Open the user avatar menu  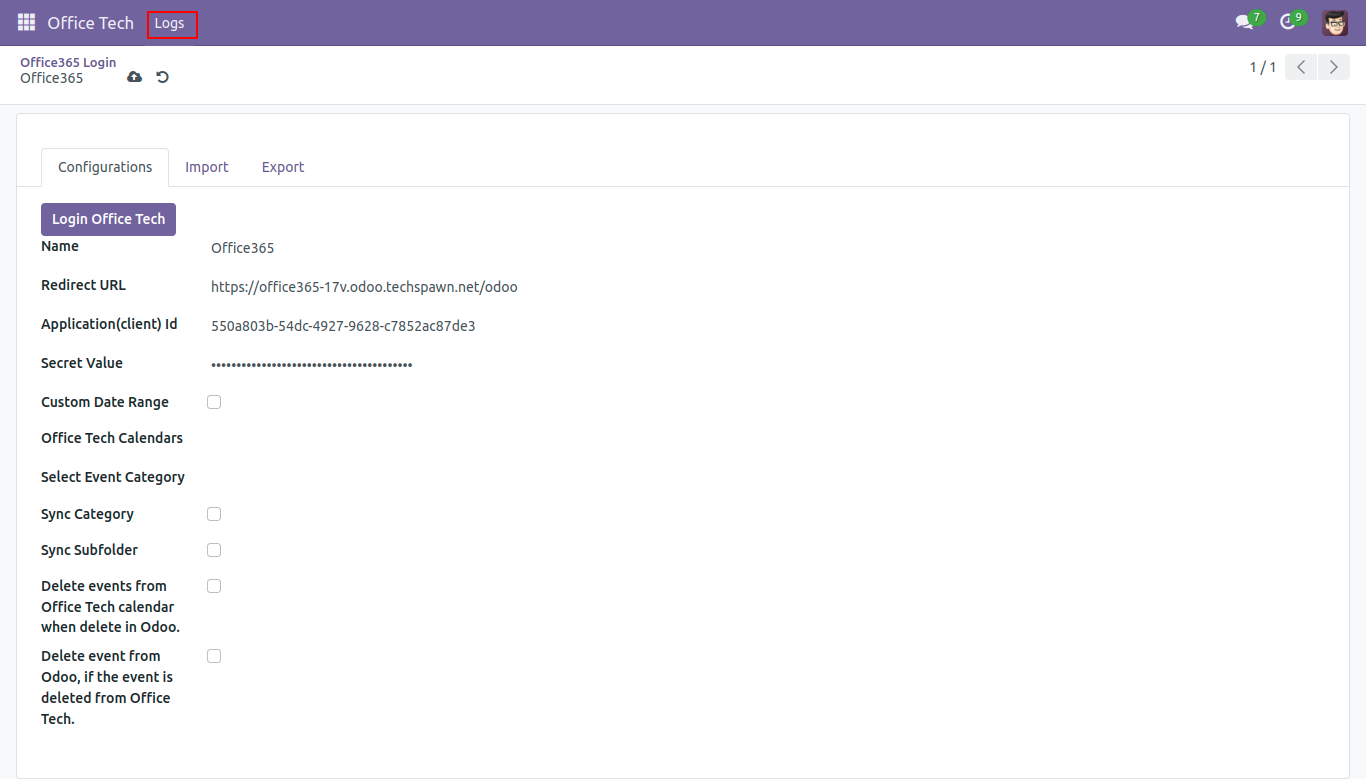(1334, 22)
